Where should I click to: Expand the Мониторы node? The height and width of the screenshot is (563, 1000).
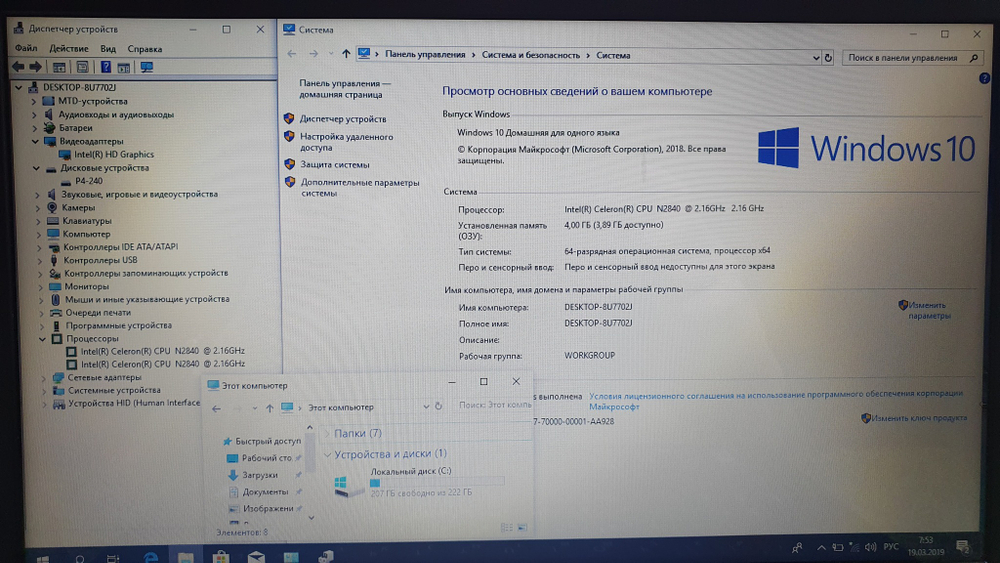pyautogui.click(x=40, y=287)
